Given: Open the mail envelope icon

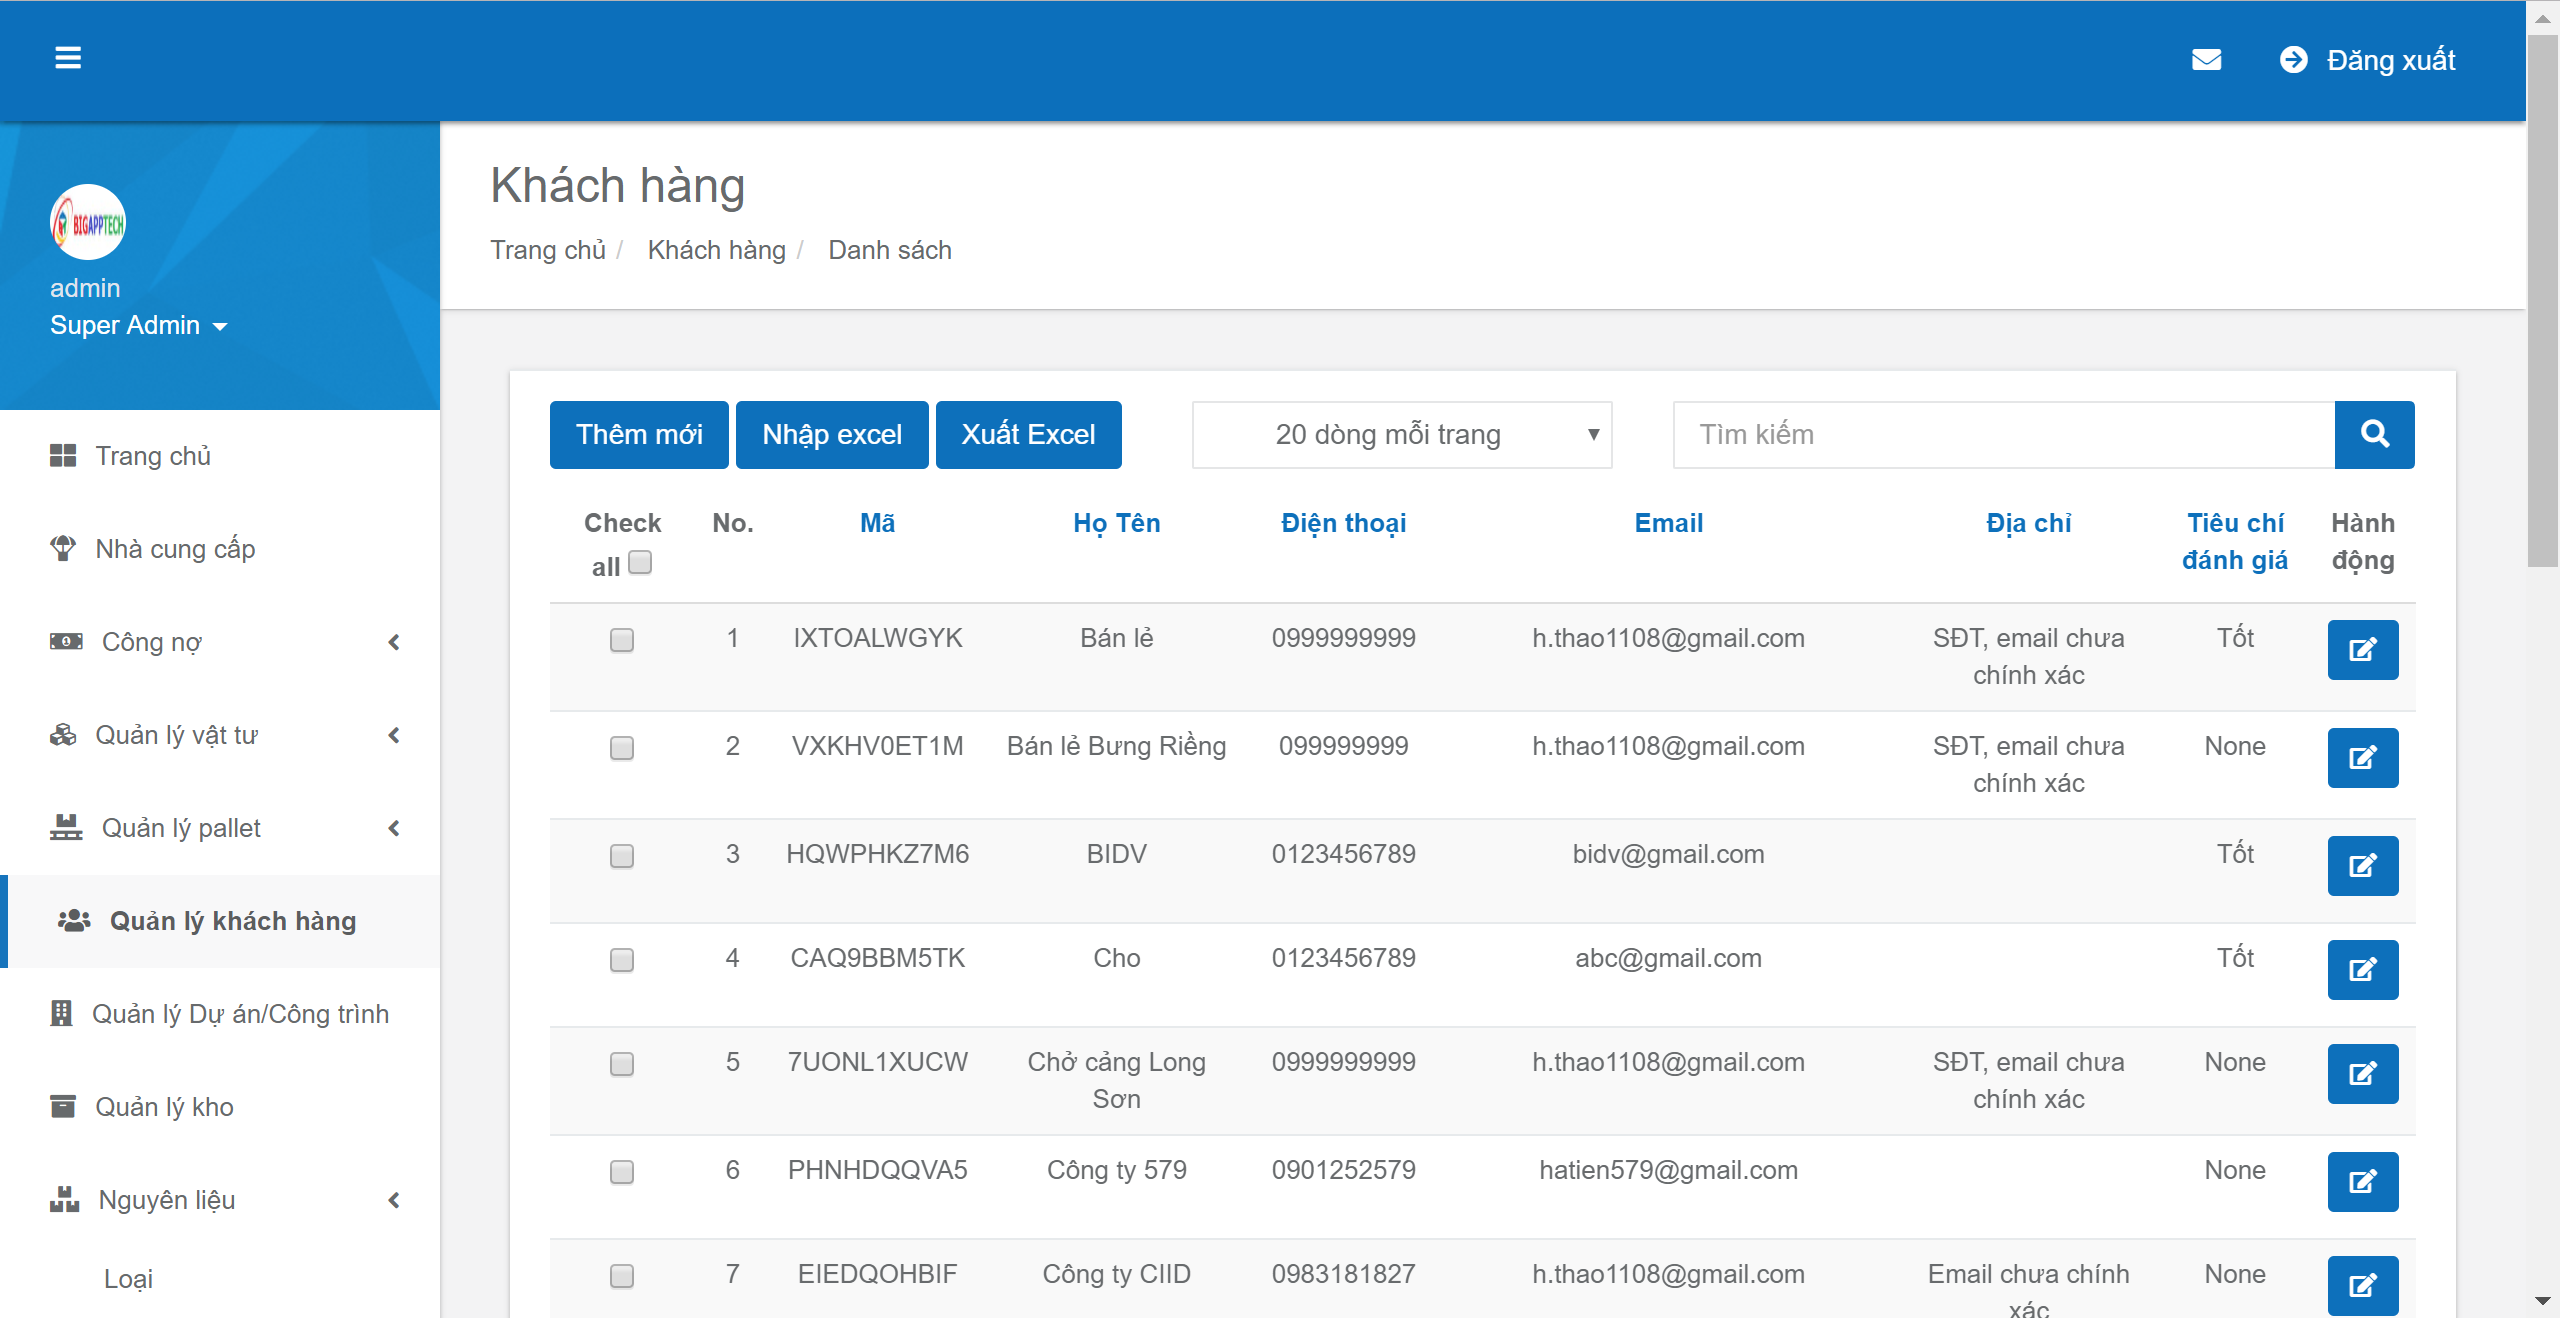Looking at the screenshot, I should point(2206,60).
